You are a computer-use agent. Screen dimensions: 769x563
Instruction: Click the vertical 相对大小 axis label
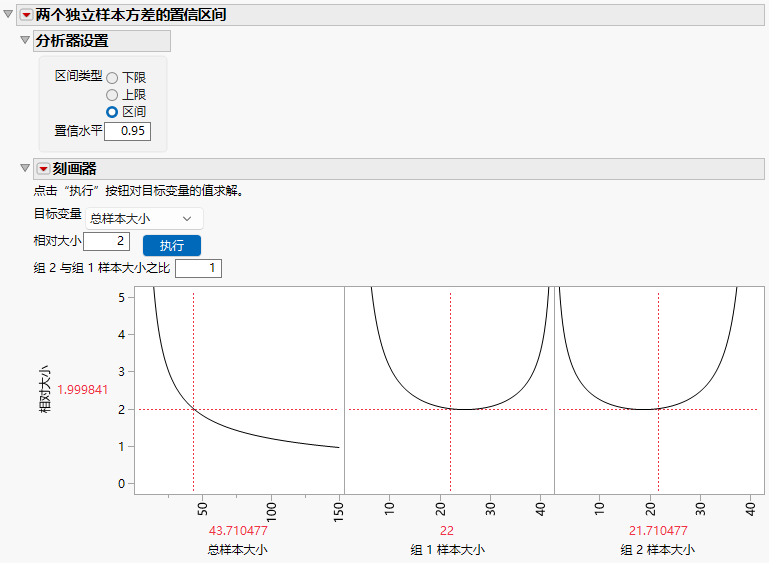click(45, 389)
